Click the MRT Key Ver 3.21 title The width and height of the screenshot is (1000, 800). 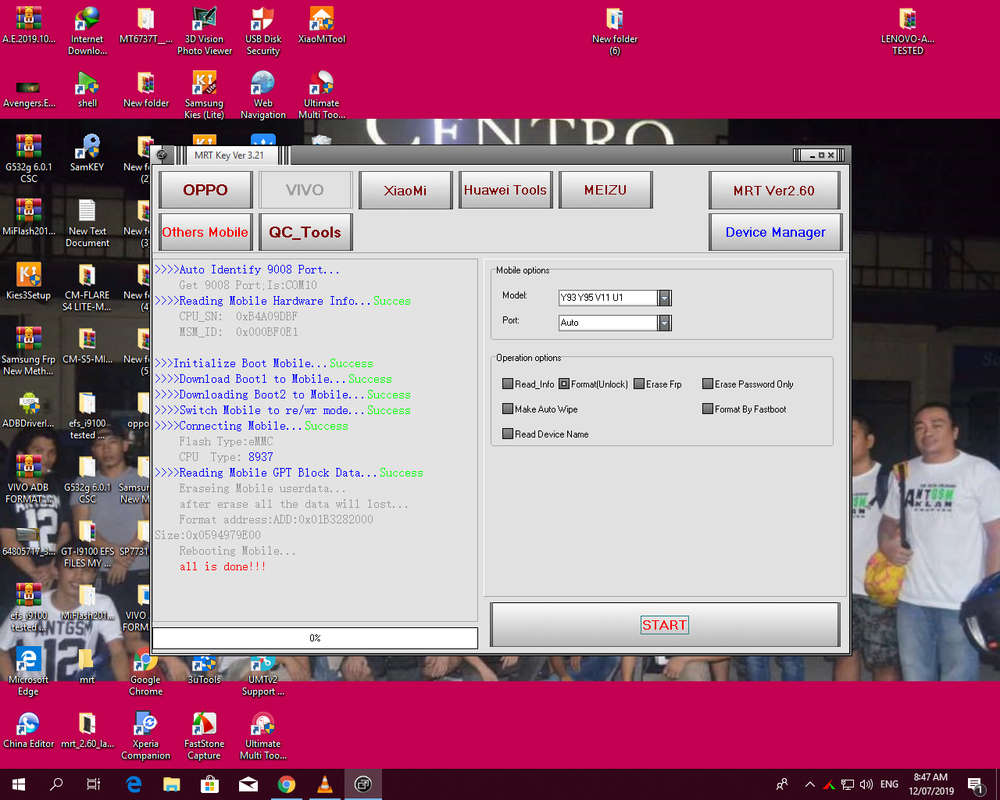[229, 155]
